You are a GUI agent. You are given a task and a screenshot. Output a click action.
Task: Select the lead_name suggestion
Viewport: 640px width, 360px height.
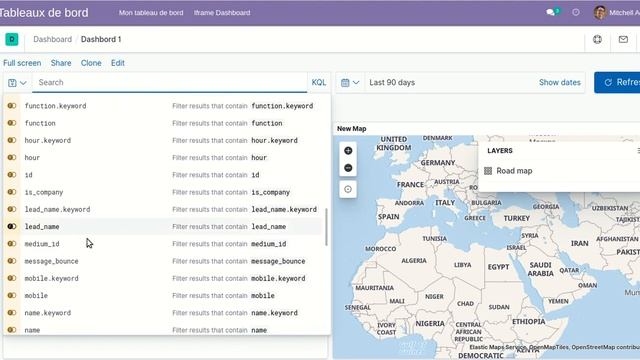click(164, 226)
